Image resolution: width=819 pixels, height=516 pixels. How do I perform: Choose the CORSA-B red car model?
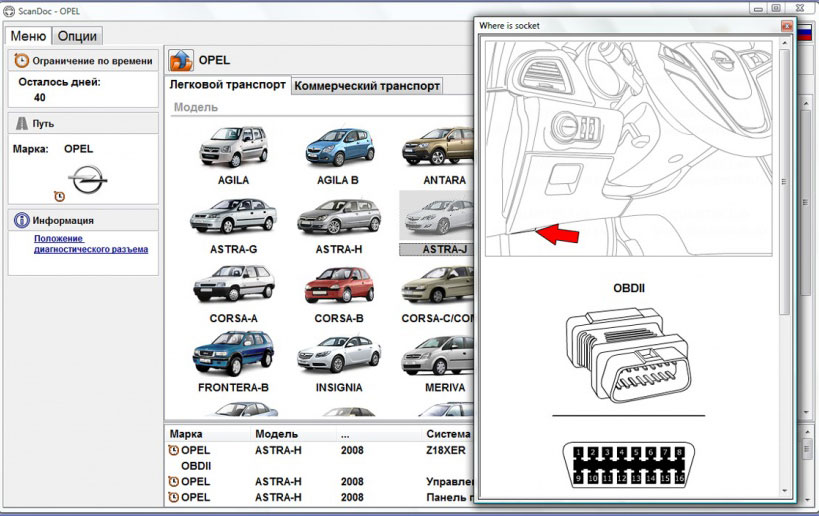[x=338, y=294]
